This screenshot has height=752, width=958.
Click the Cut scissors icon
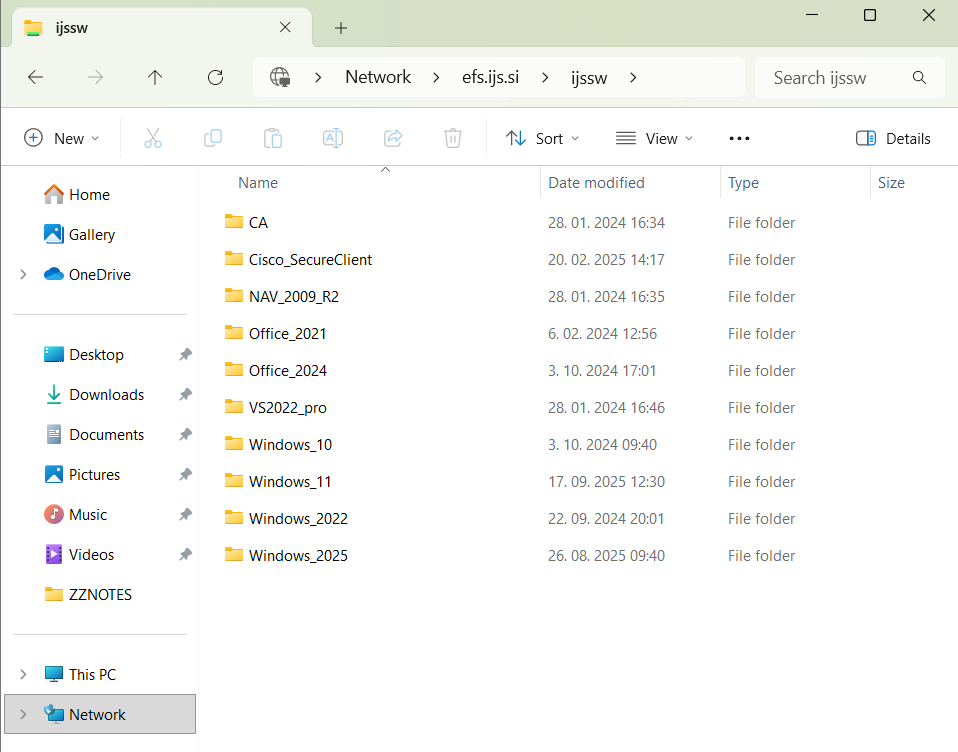[x=153, y=139]
